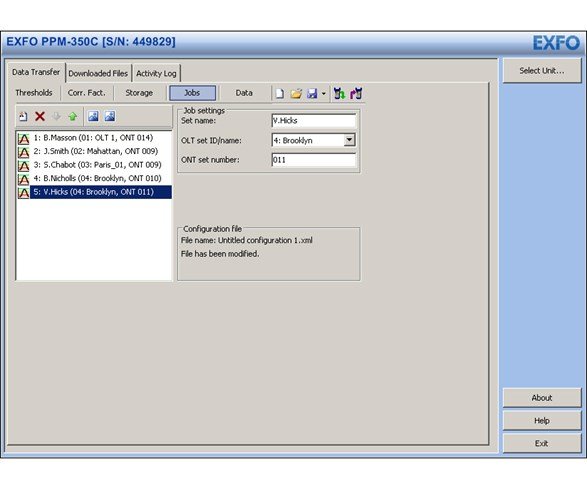This screenshot has height=489, width=587.
Task: Add a new job with the new-job icon
Action: coord(23,116)
